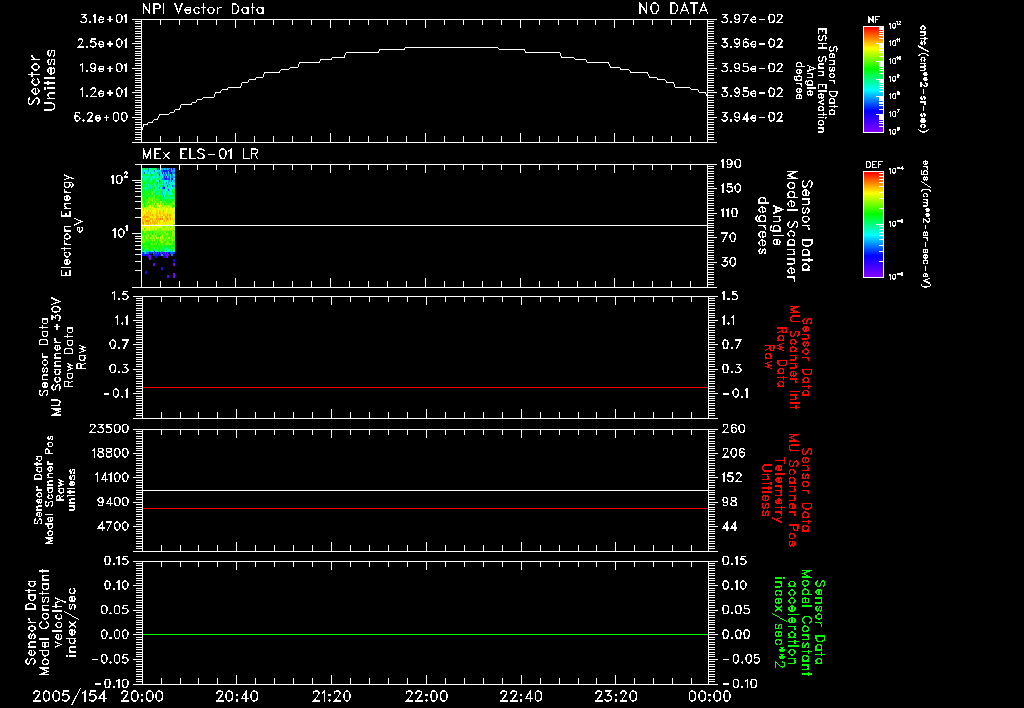Click the '1.9e+01' sector axis value
This screenshot has height=708, width=1024.
pyautogui.click(x=104, y=68)
